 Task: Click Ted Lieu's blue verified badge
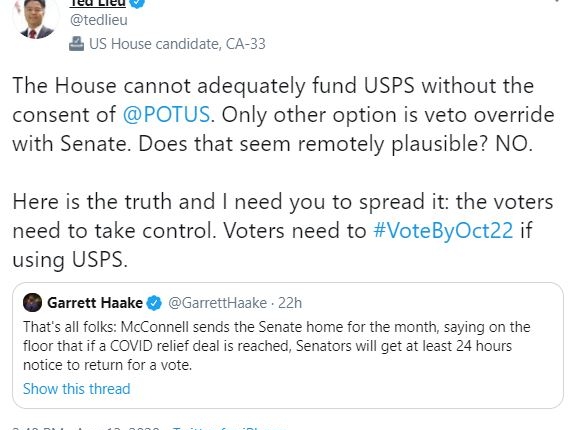pyautogui.click(x=138, y=3)
